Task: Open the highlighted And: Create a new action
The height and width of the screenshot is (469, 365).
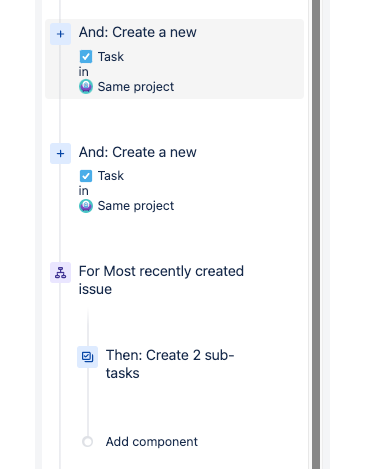Action: coord(174,59)
